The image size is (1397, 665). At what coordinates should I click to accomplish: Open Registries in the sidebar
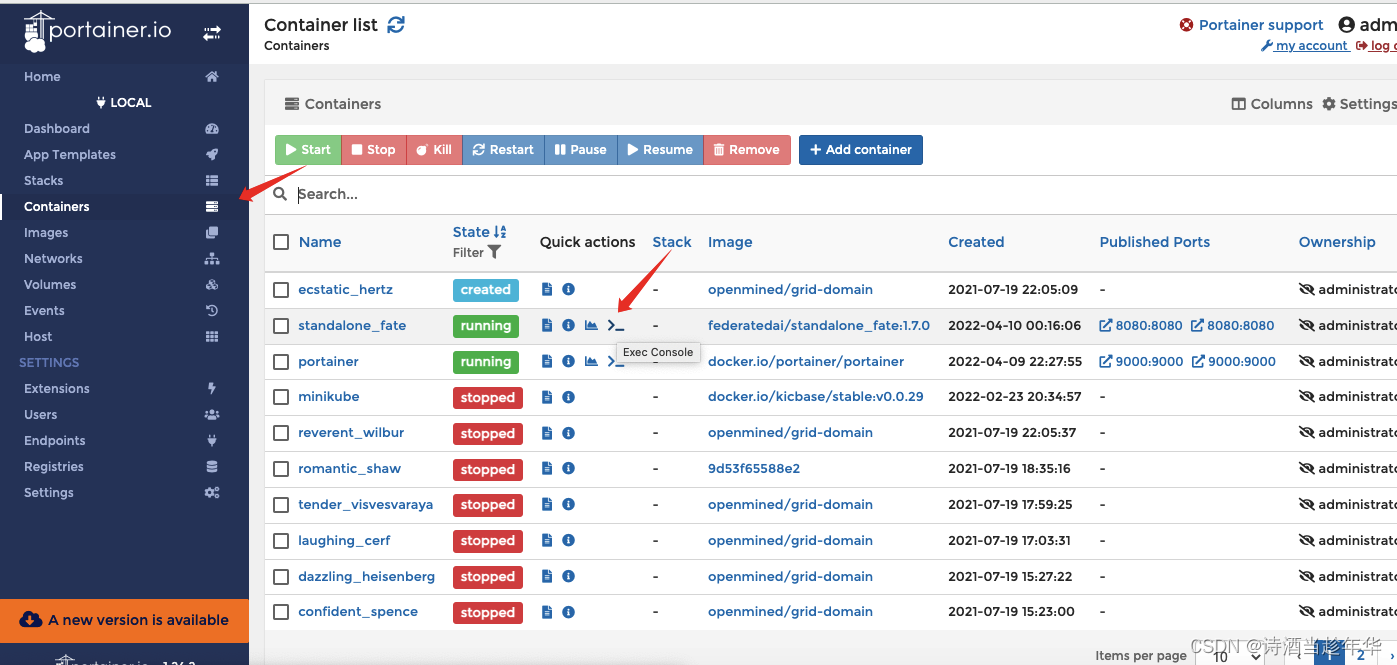pyautogui.click(x=54, y=467)
